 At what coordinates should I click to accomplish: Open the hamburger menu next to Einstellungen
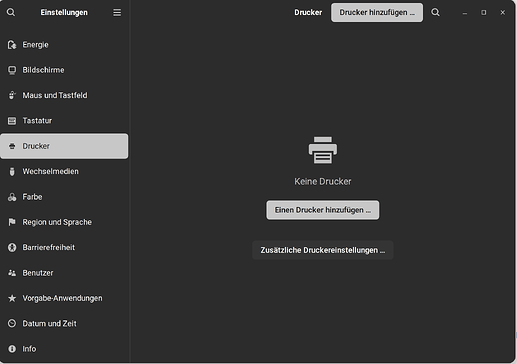117,13
